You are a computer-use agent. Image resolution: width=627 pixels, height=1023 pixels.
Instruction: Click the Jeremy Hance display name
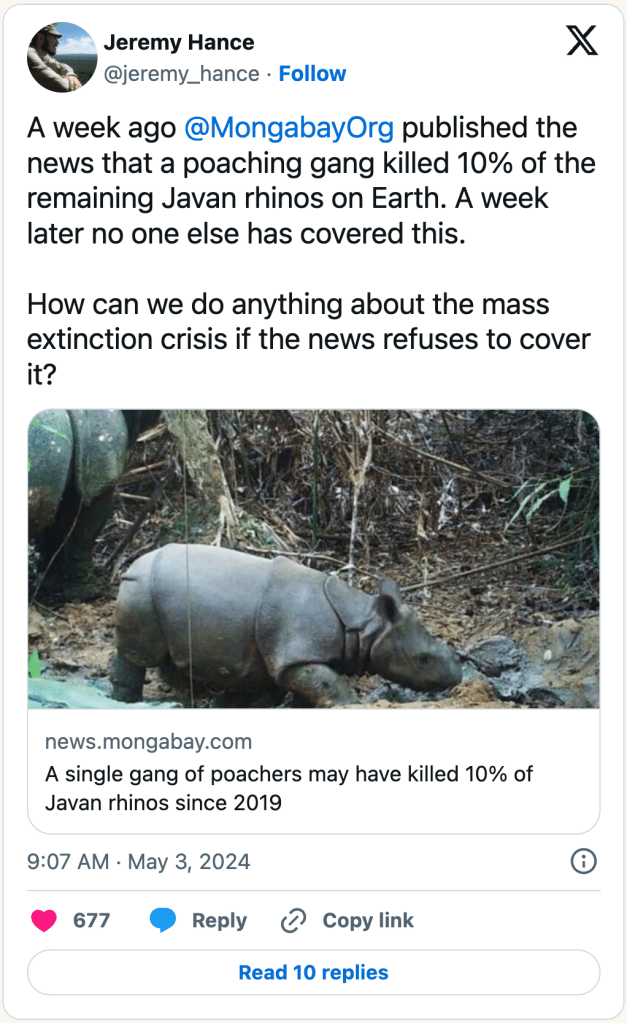click(x=179, y=42)
